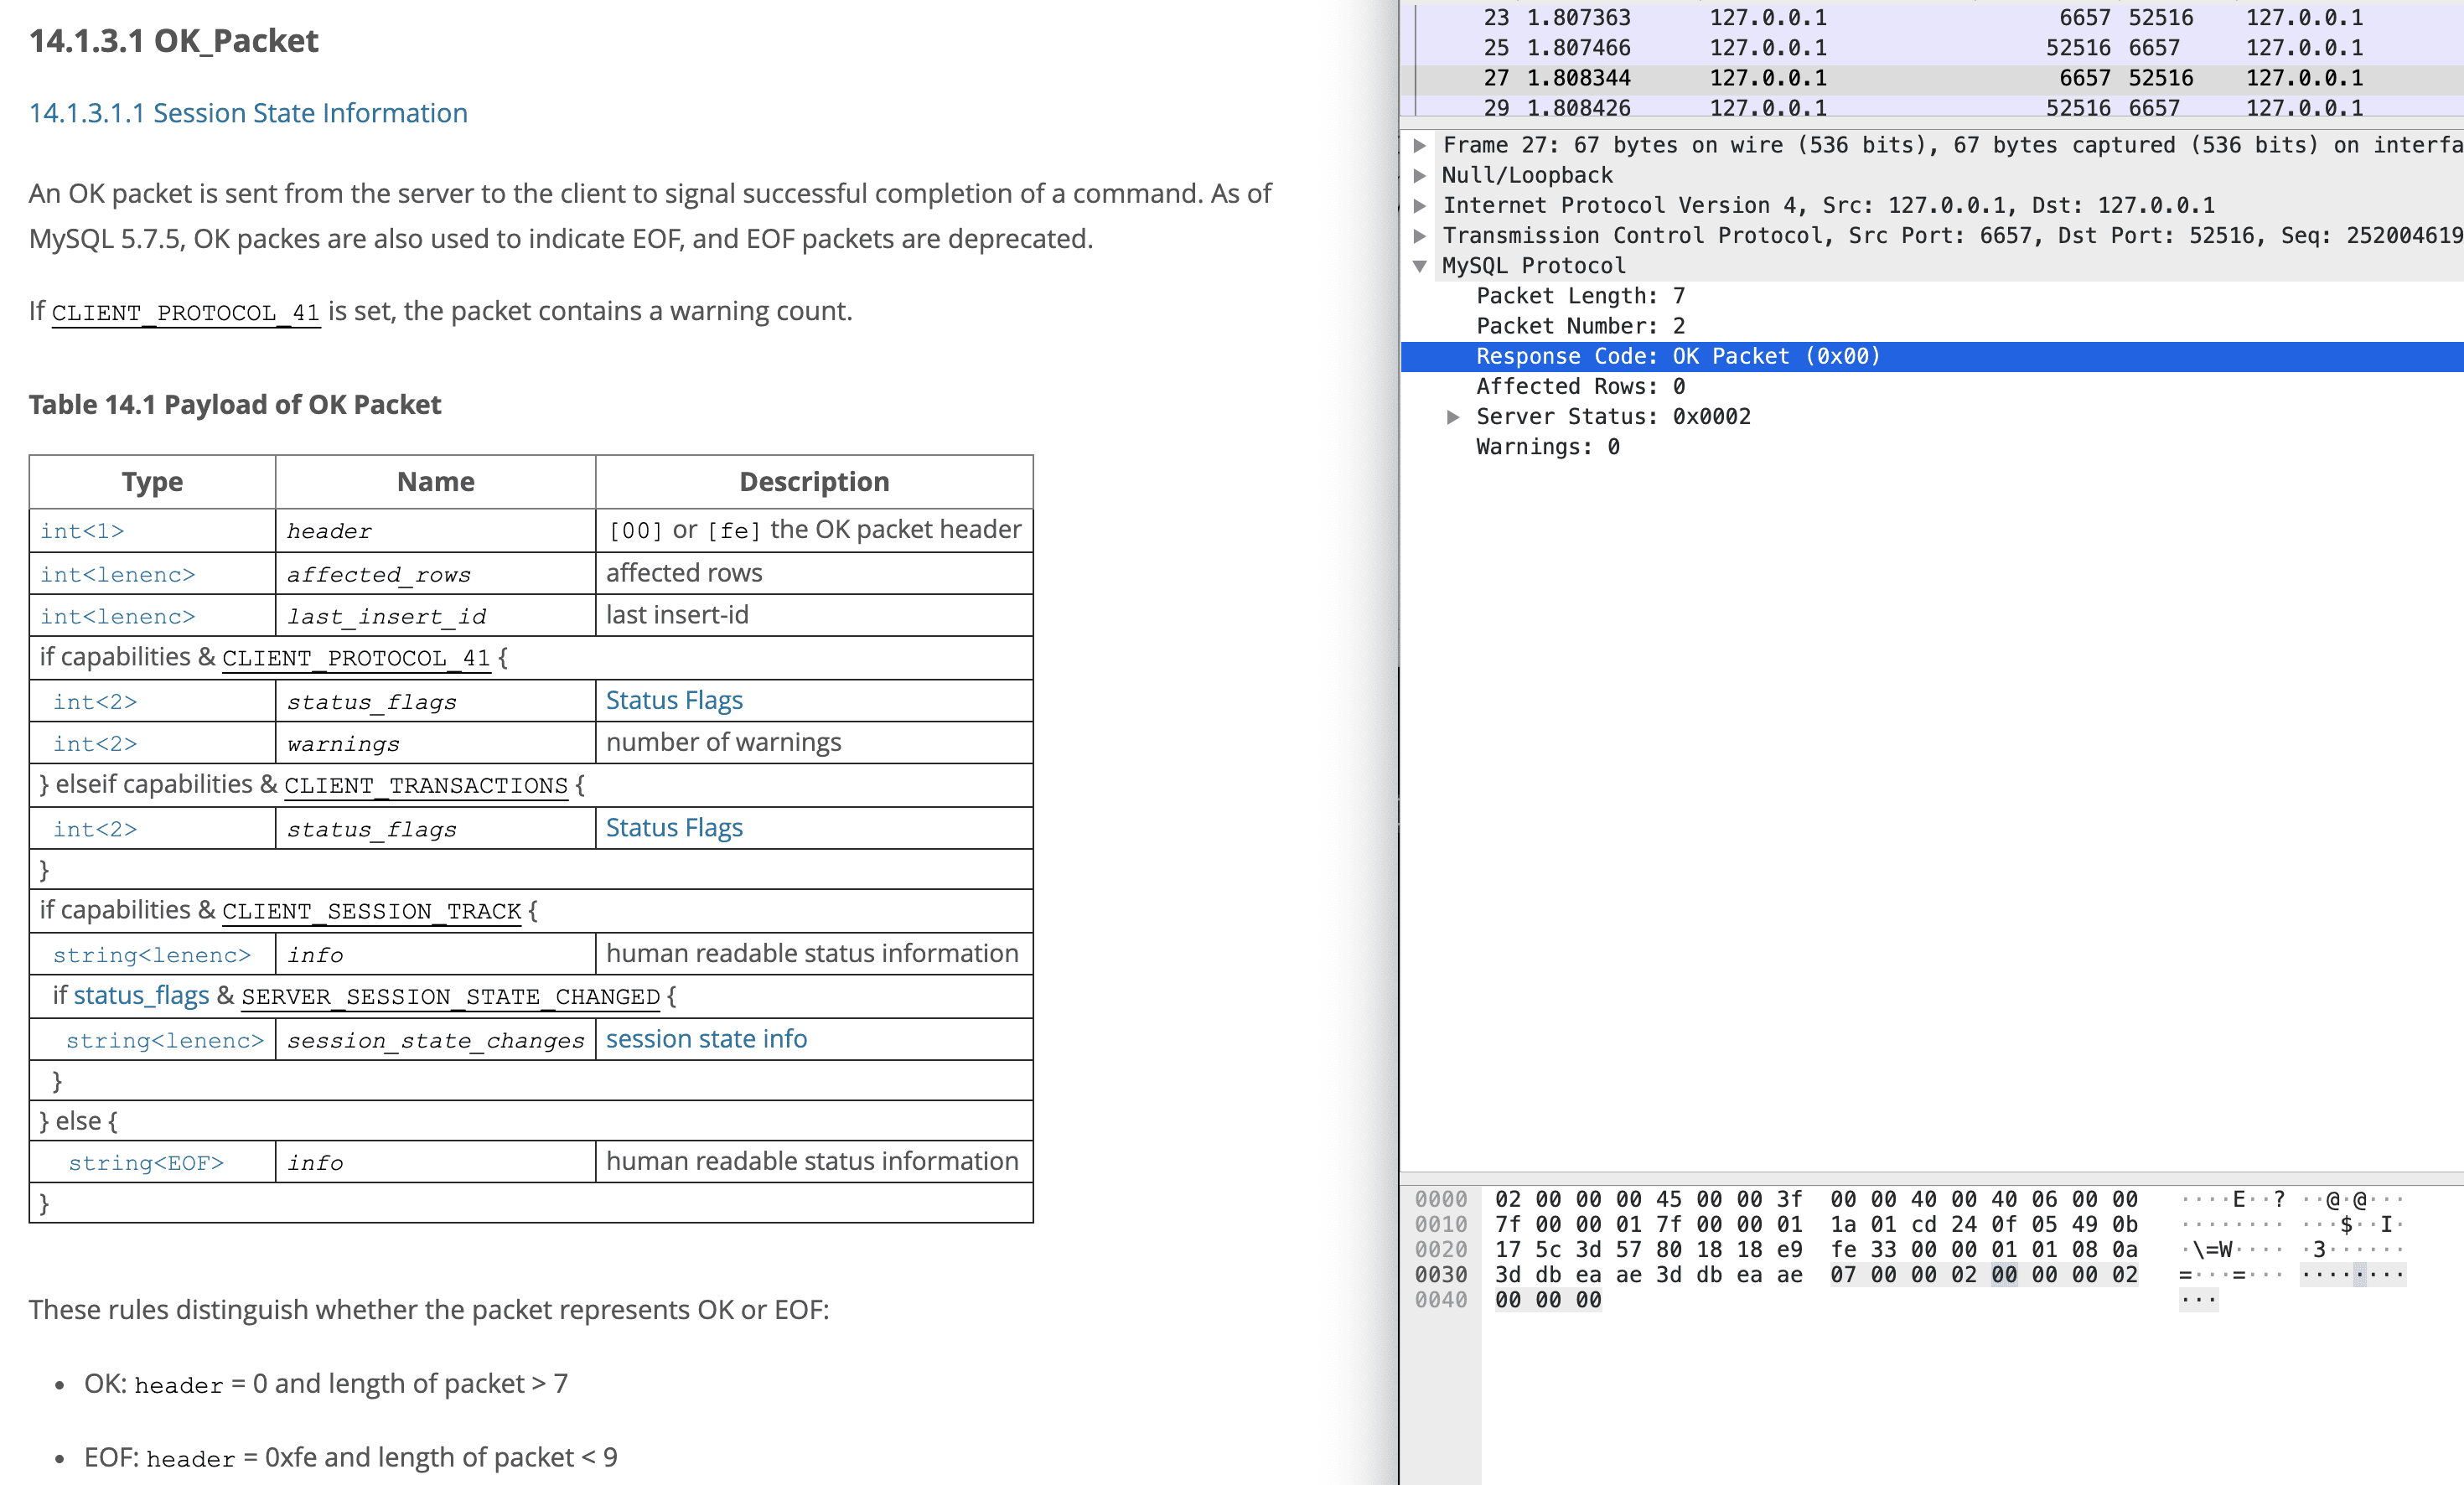This screenshot has width=2464, height=1485.
Task: Open Session State Information link
Action: [x=248, y=113]
